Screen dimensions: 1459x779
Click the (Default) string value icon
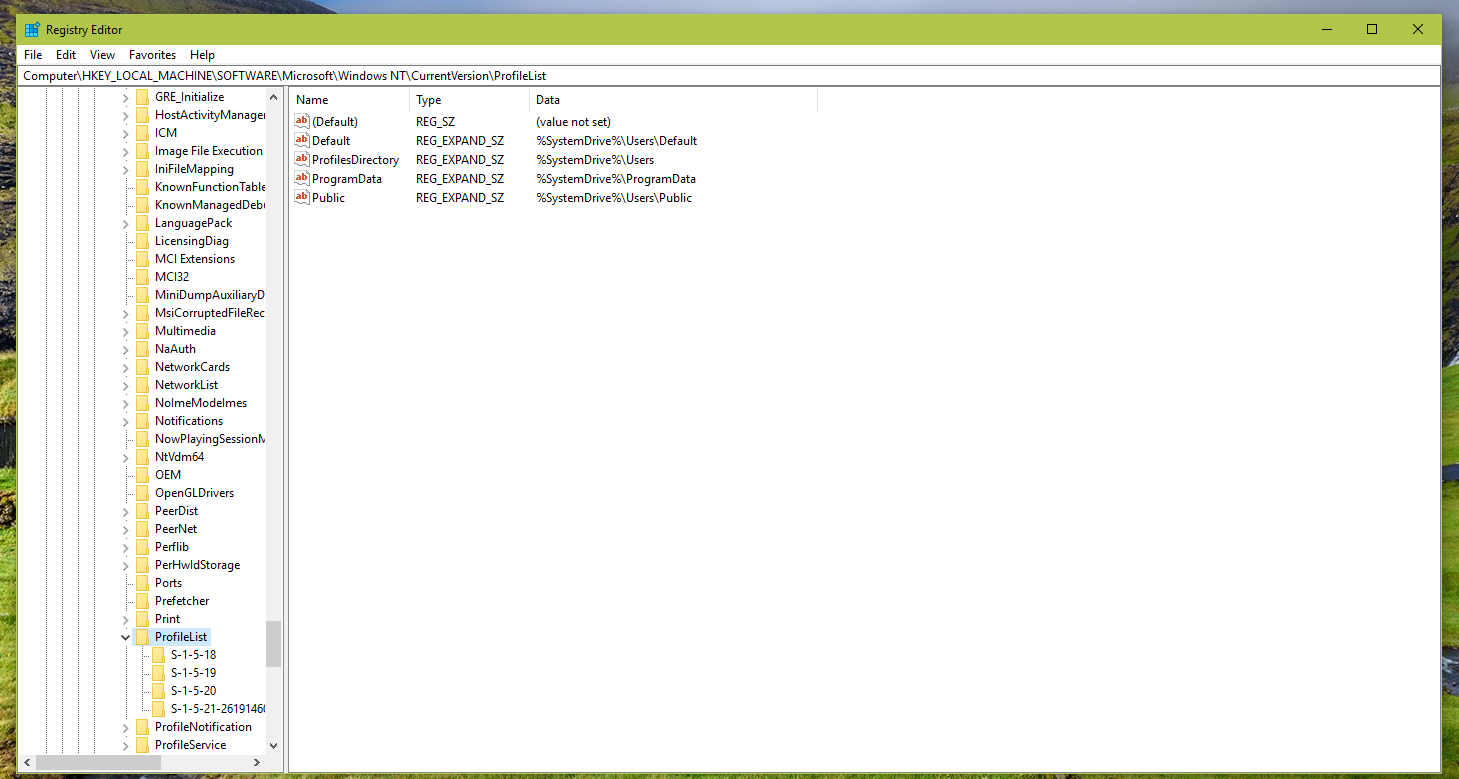[x=302, y=121]
